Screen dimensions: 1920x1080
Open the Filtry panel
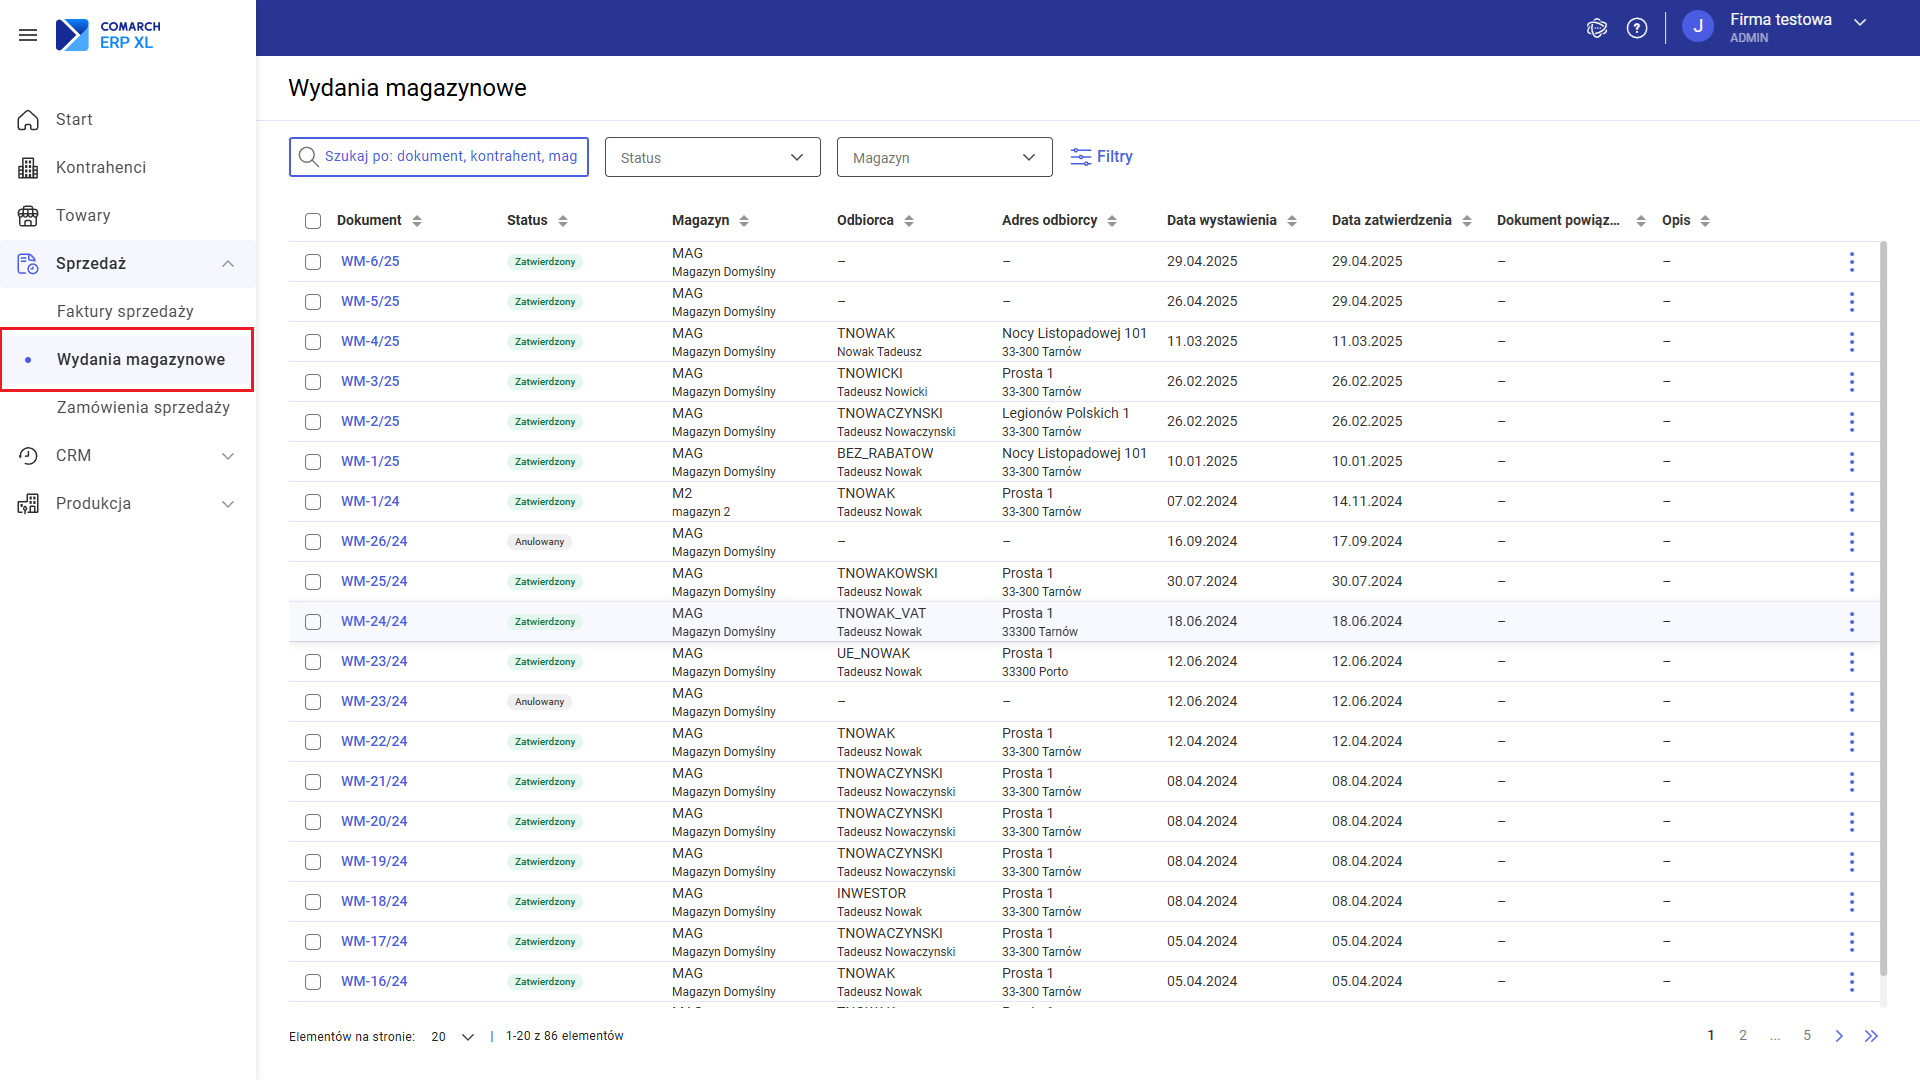[x=1101, y=156]
